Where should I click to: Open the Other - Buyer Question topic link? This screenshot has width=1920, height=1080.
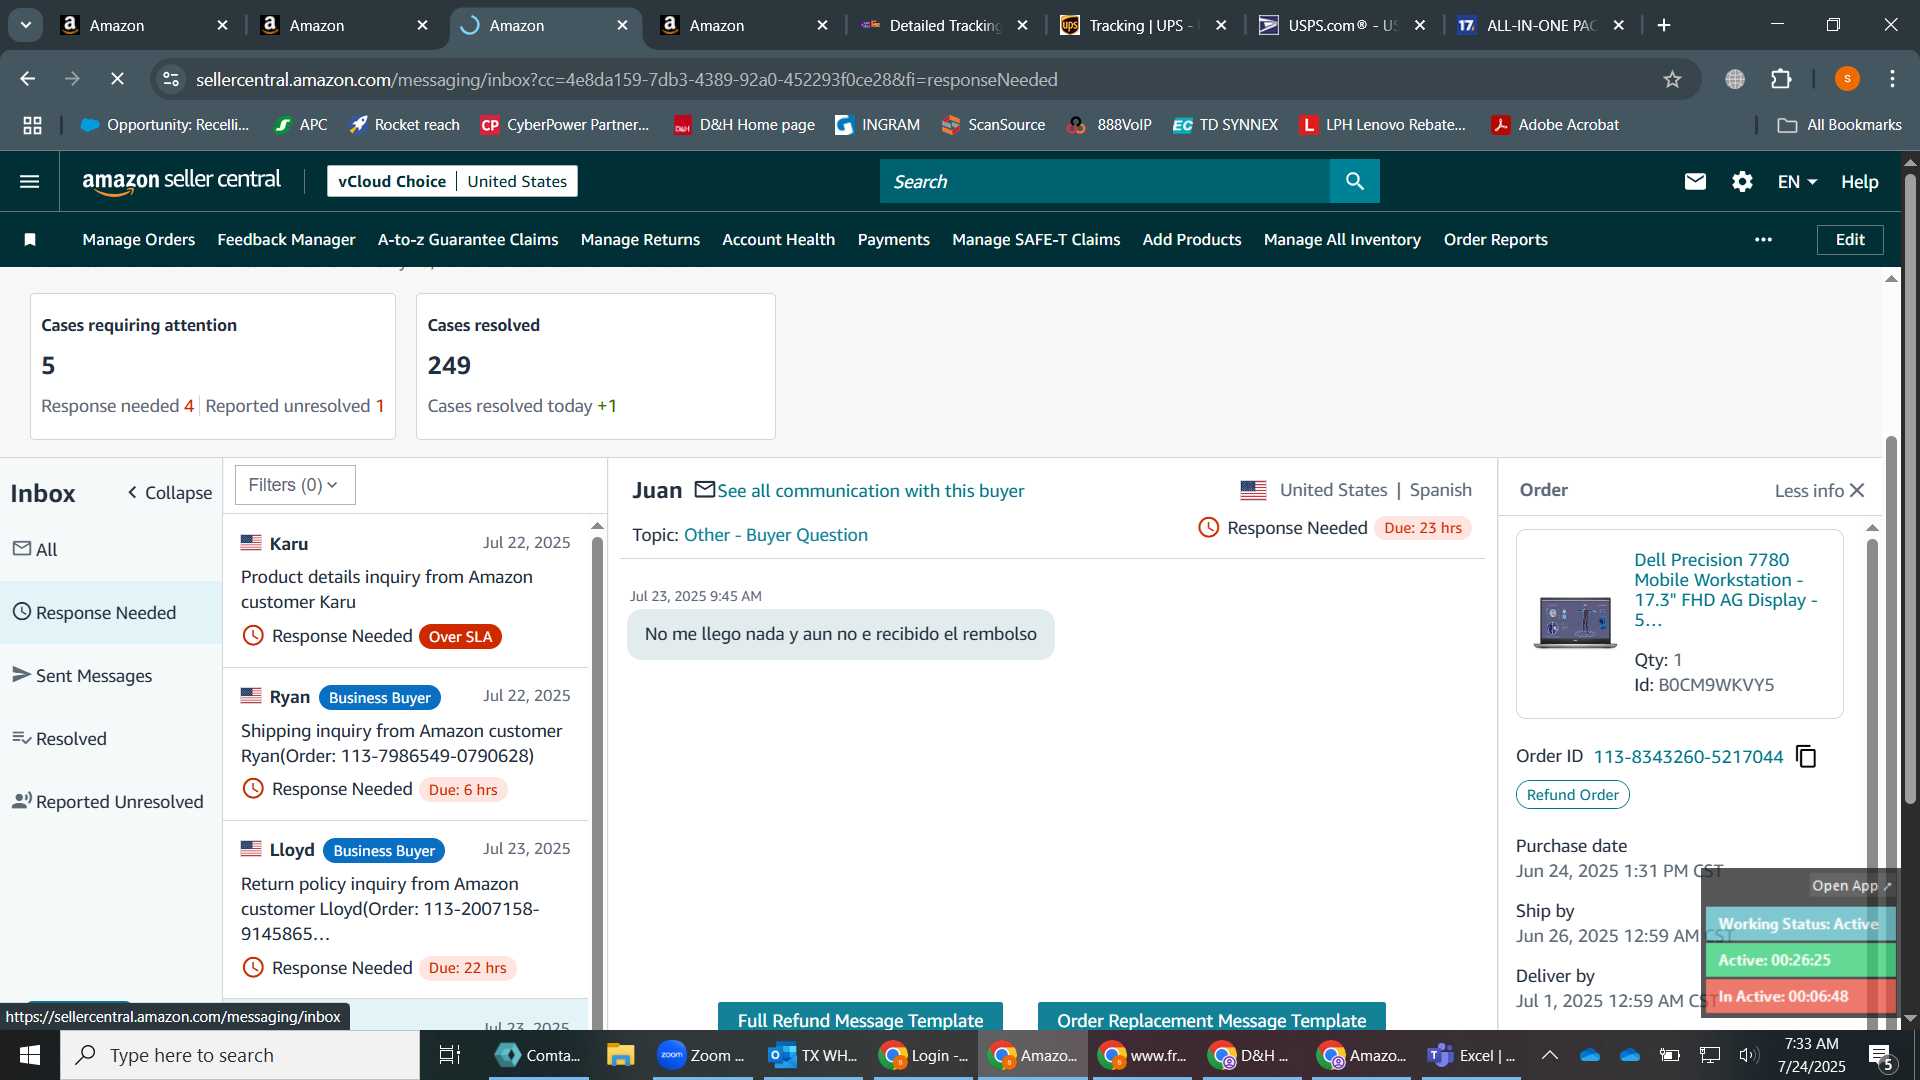point(775,535)
